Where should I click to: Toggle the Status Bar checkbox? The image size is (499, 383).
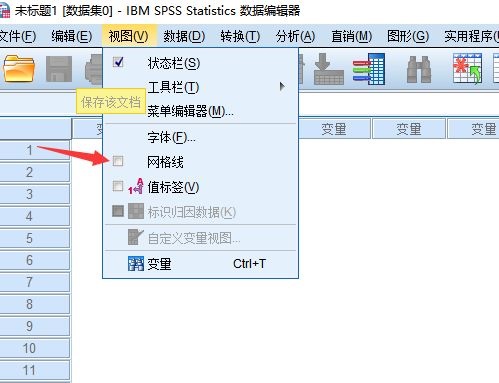point(118,62)
